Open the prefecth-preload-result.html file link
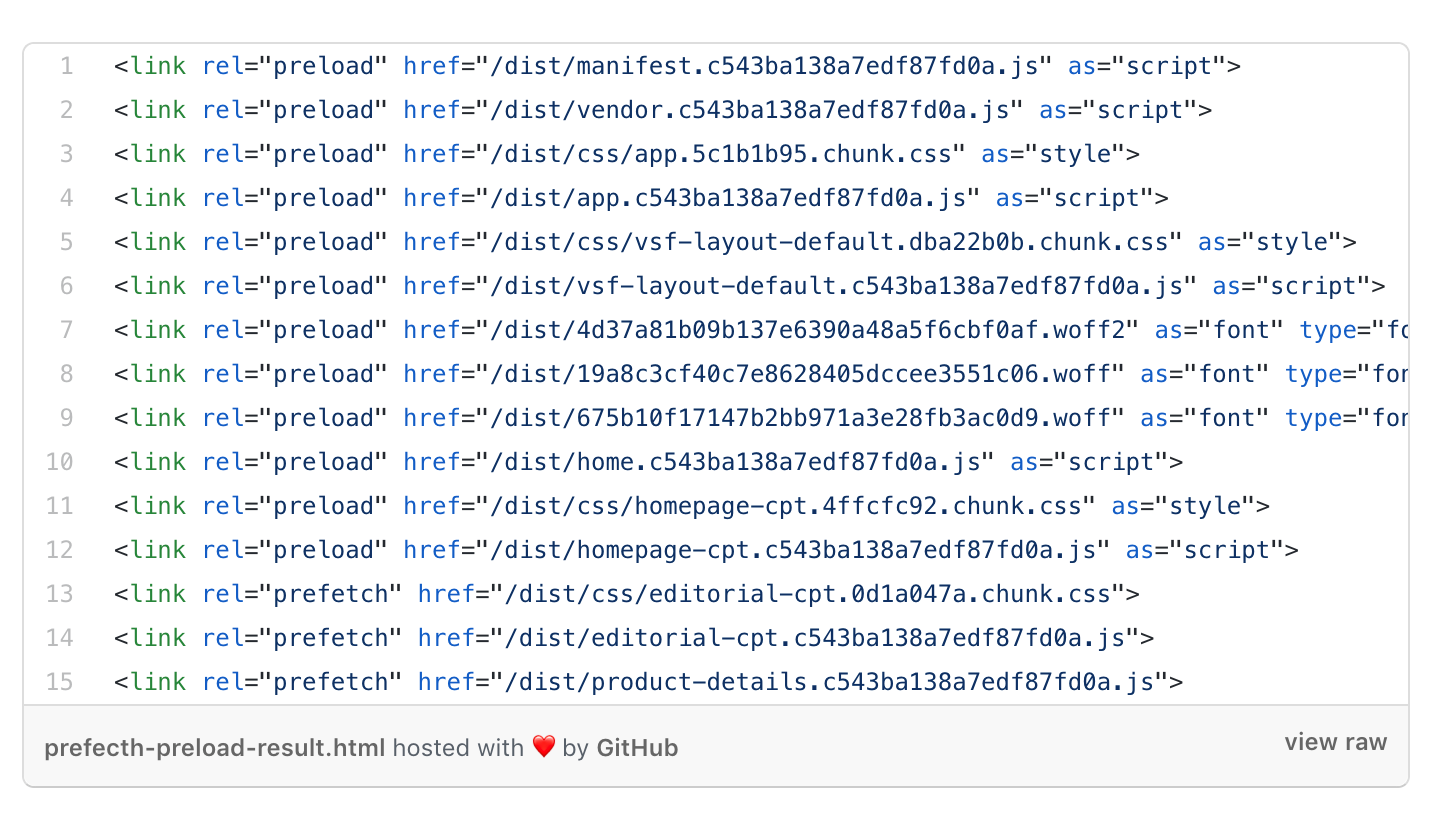The width and height of the screenshot is (1448, 830). (214, 748)
